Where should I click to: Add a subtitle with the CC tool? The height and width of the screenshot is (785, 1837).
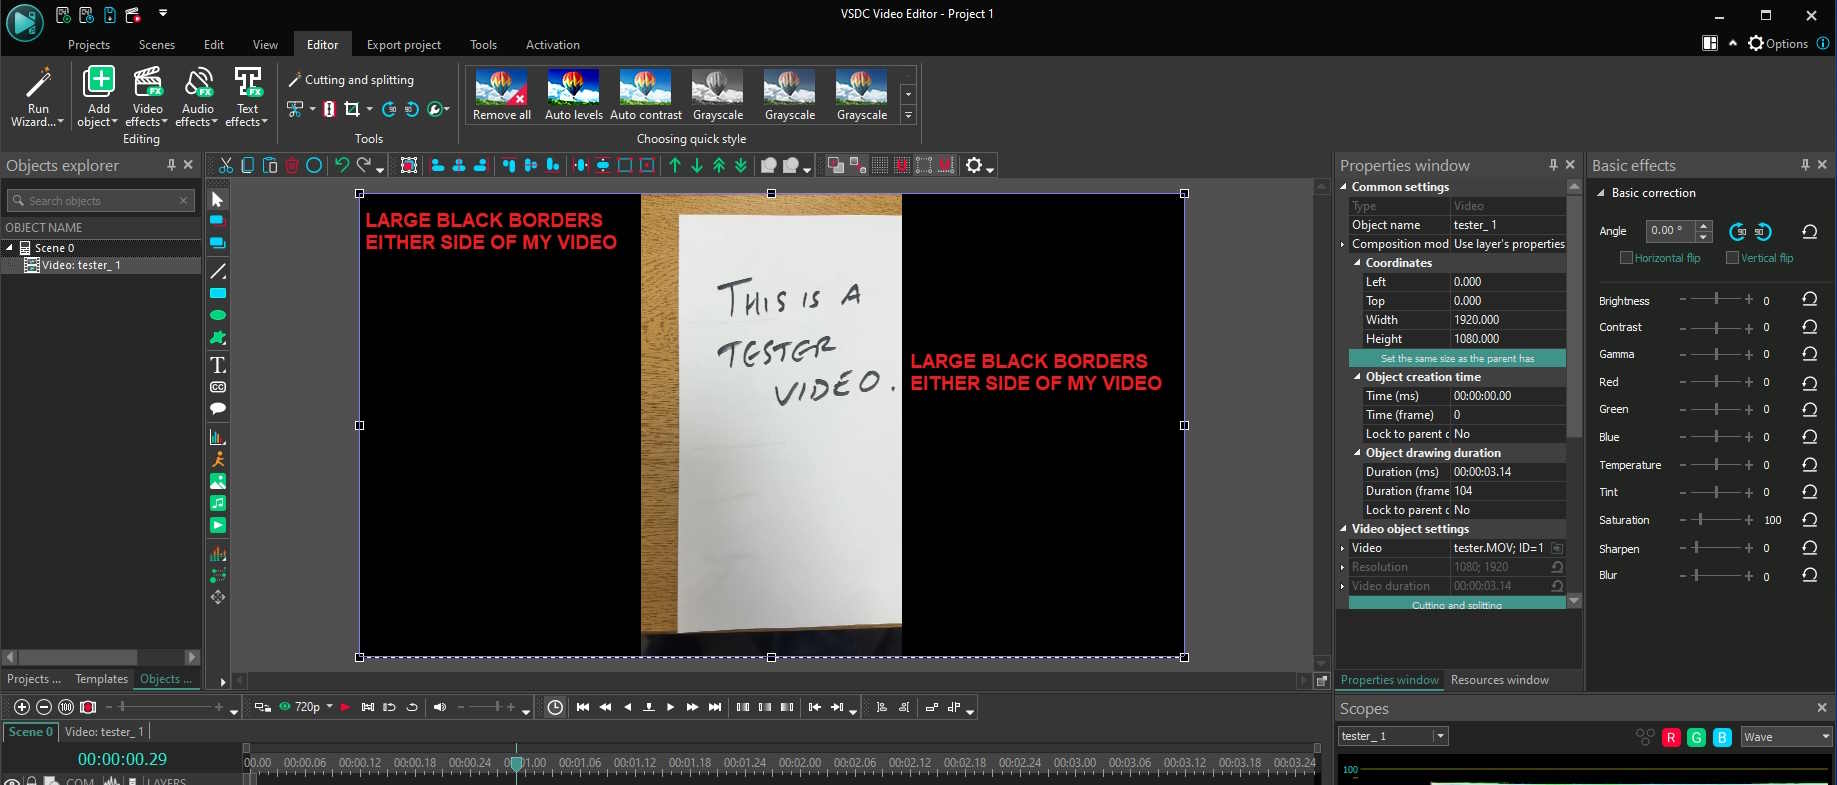pyautogui.click(x=218, y=387)
